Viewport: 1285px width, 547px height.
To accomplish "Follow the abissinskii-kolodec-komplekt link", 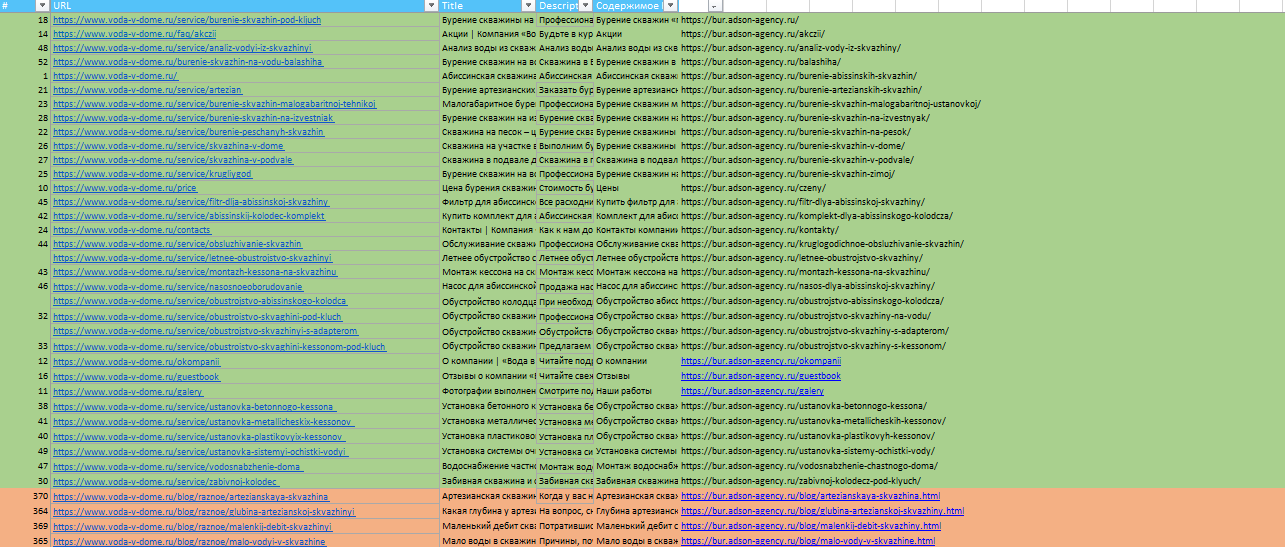I will coord(189,216).
